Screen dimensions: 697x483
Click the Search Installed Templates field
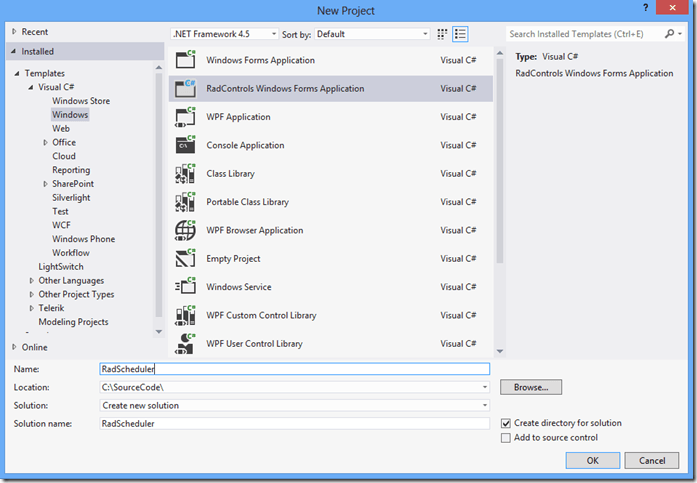[585, 34]
